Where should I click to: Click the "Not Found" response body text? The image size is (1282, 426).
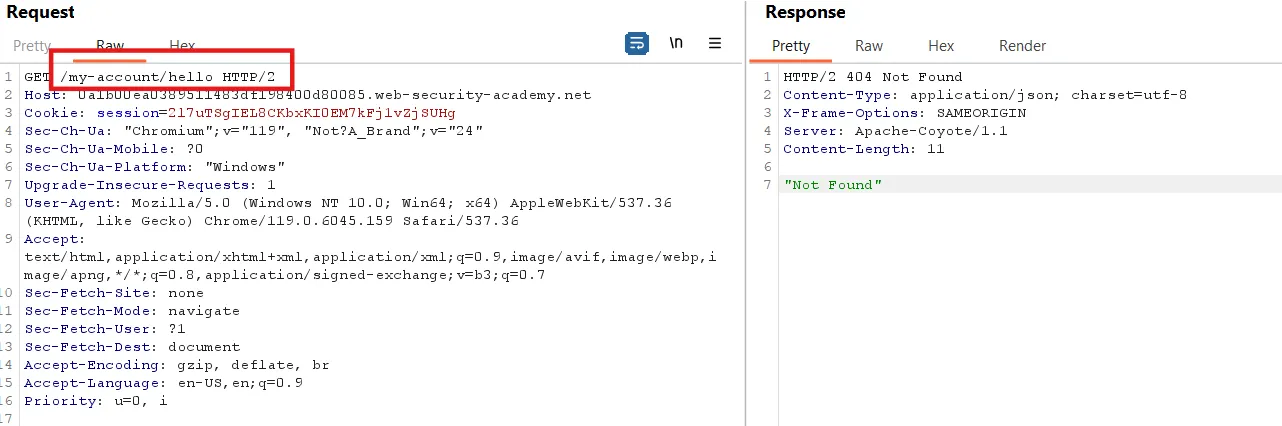pos(832,185)
